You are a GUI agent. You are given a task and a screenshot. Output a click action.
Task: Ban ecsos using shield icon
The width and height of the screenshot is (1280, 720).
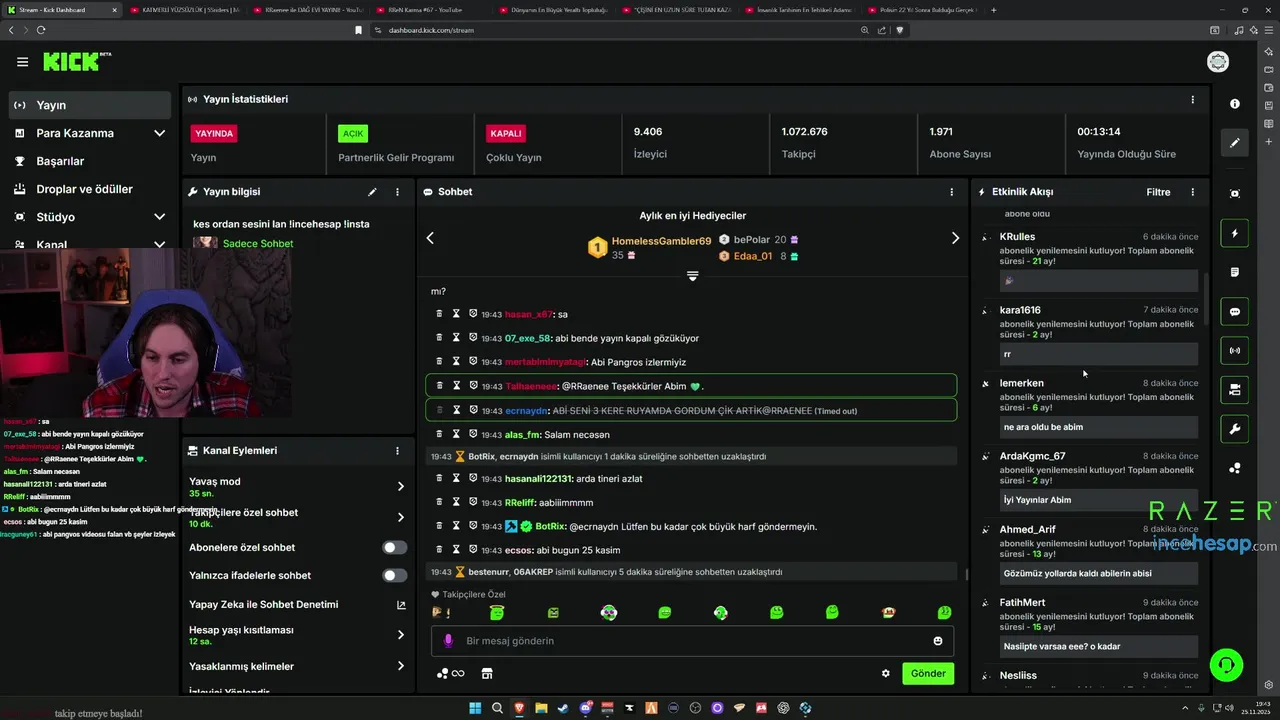473,550
